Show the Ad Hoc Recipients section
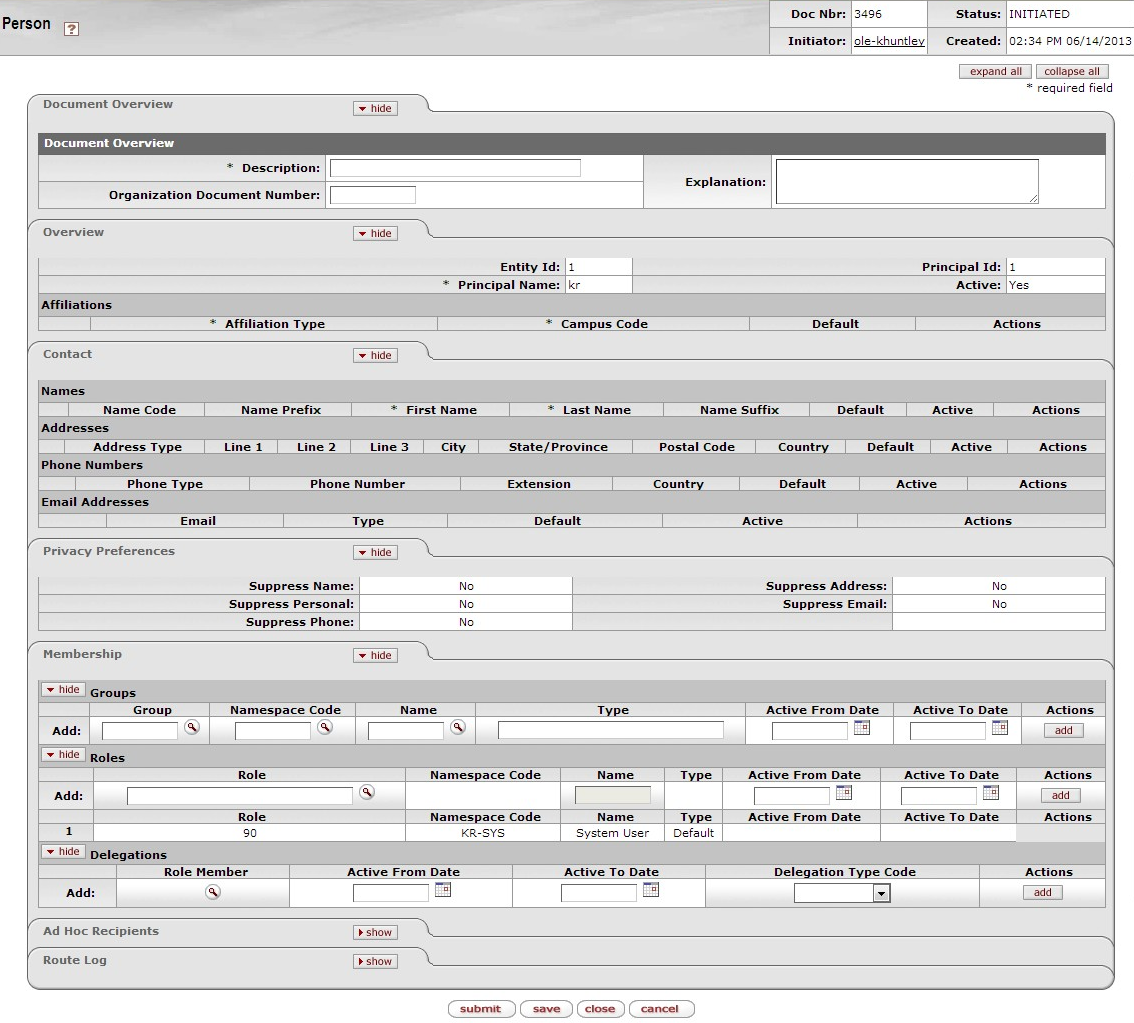This screenshot has width=1134, height=1023. click(x=375, y=933)
